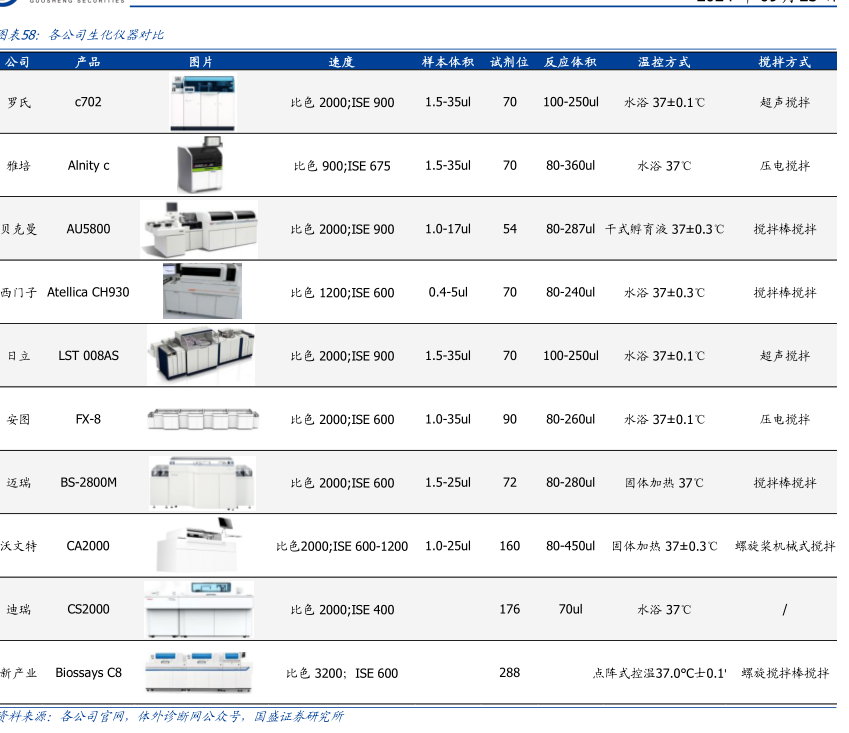This screenshot has width=849, height=733.
Task: Select the 图片 column header
Action: click(201, 62)
